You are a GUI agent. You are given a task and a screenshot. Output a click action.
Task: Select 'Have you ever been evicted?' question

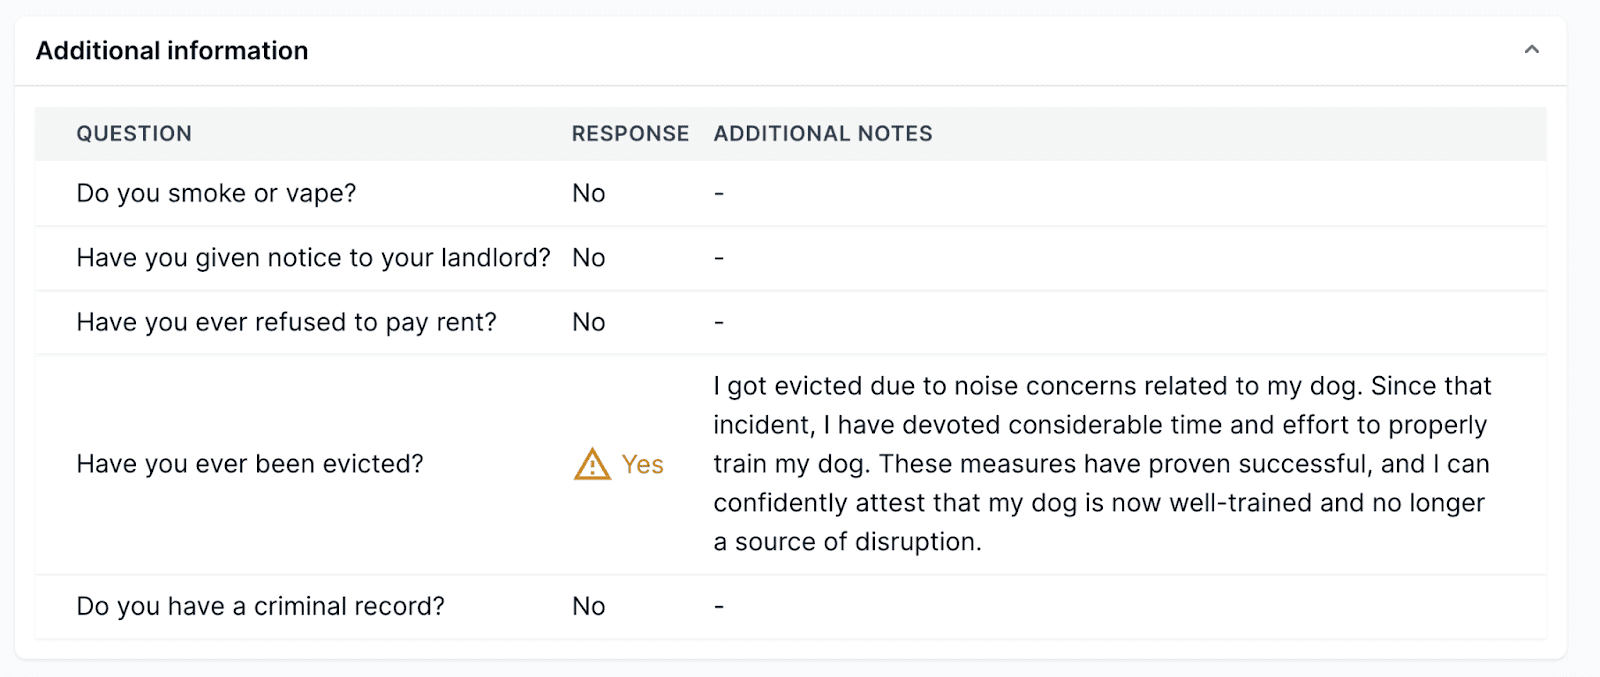[x=250, y=464]
